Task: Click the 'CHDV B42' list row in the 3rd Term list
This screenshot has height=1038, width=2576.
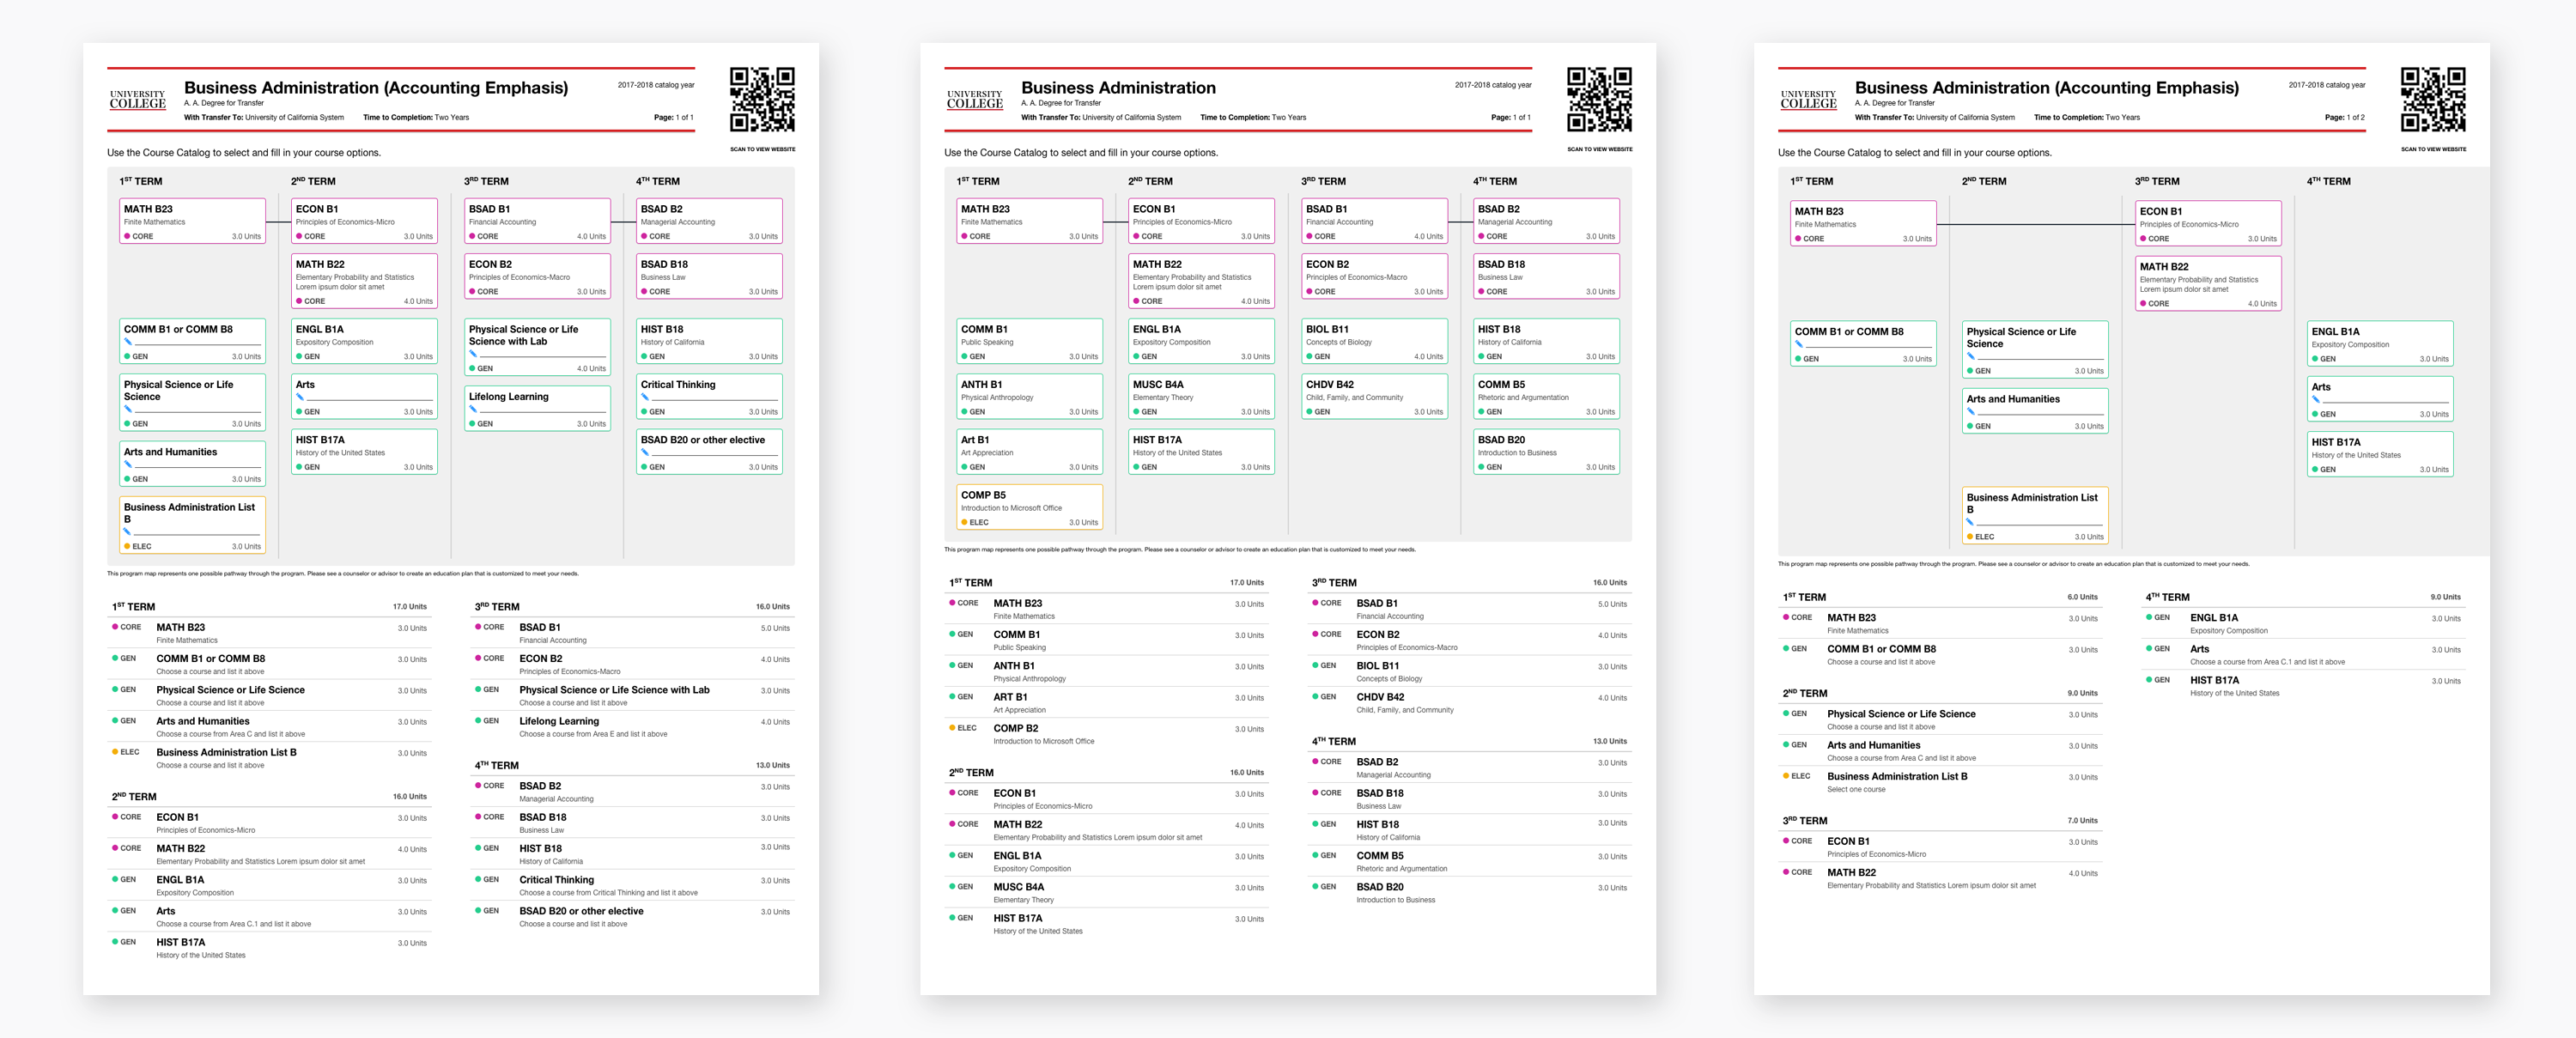Action: [x=1470, y=702]
